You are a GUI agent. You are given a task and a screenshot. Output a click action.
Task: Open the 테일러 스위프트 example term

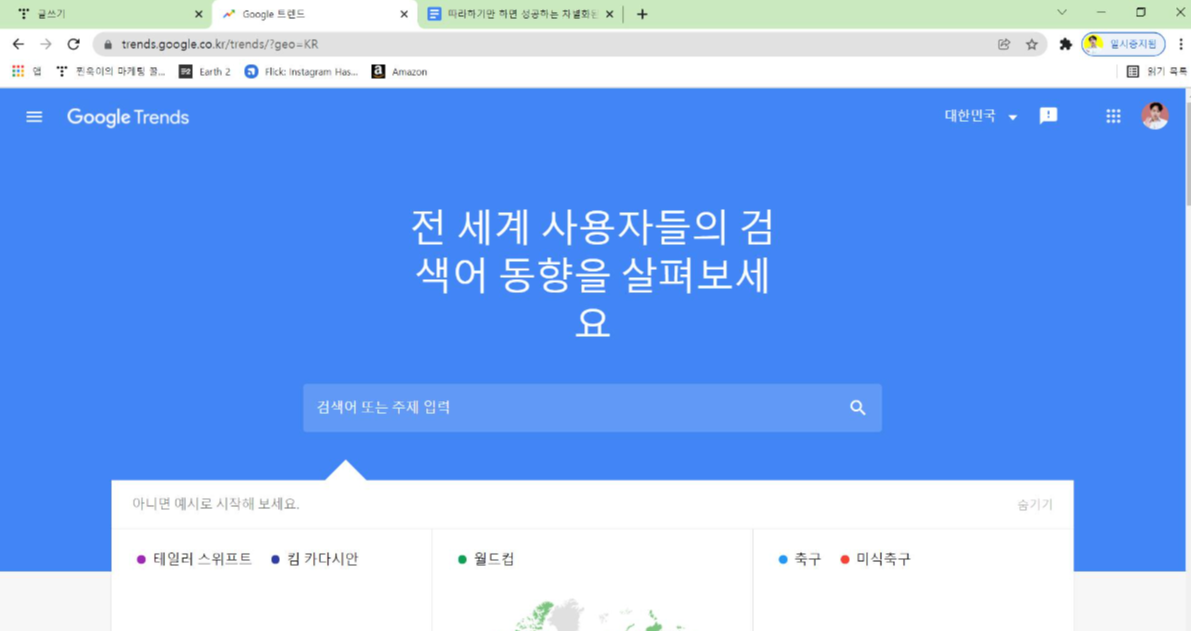(x=194, y=559)
